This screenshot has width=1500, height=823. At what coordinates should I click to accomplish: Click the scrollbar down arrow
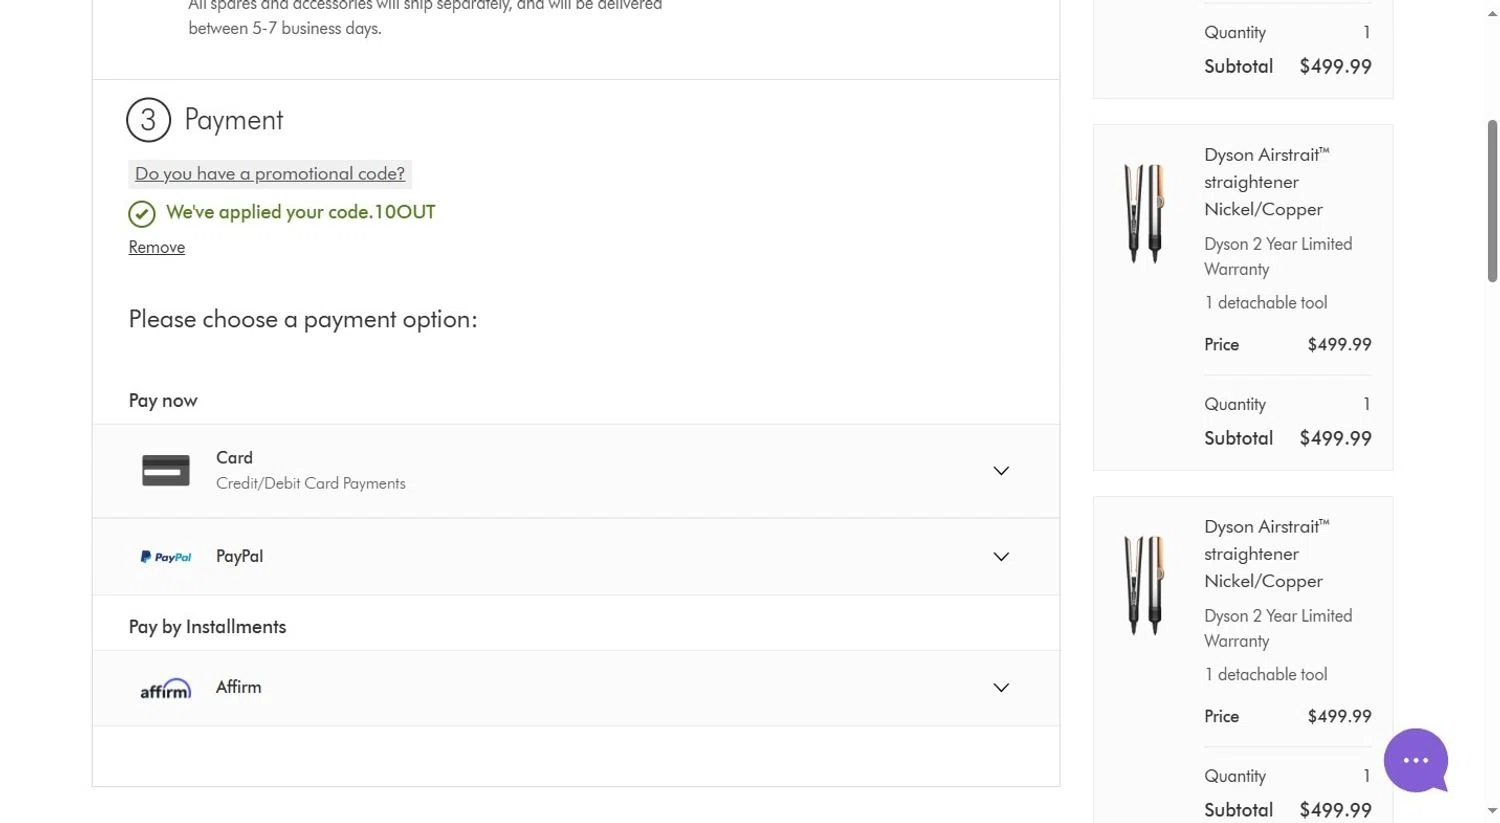[x=1492, y=811]
